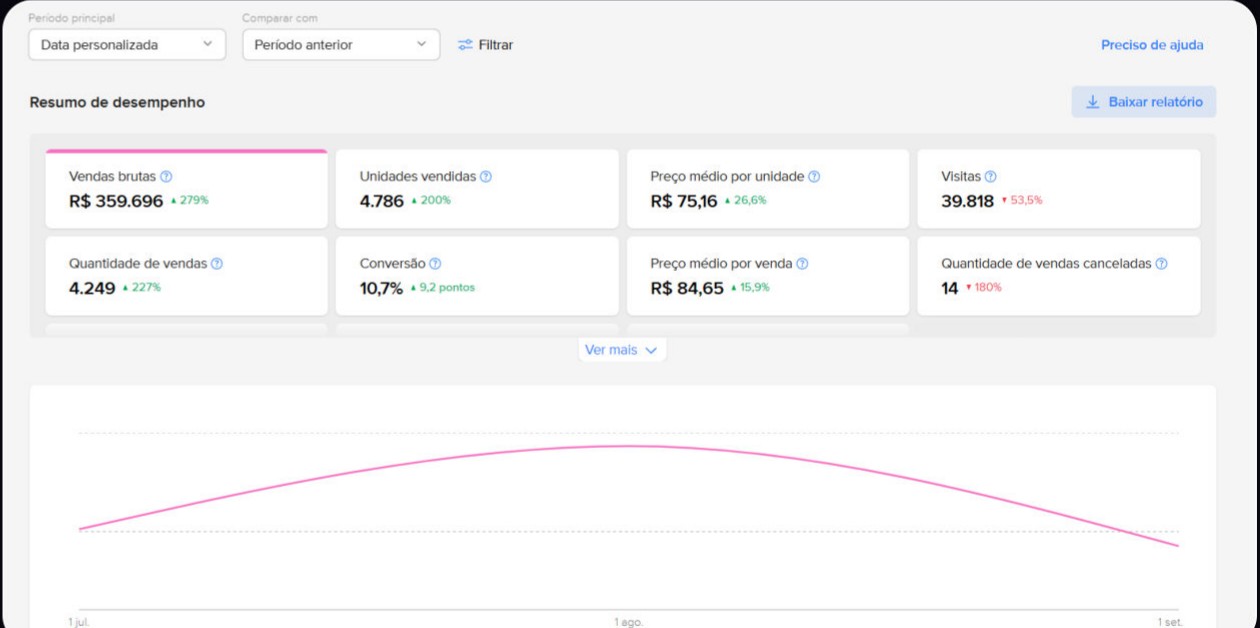Click help icon next to Visitas

point(990,177)
